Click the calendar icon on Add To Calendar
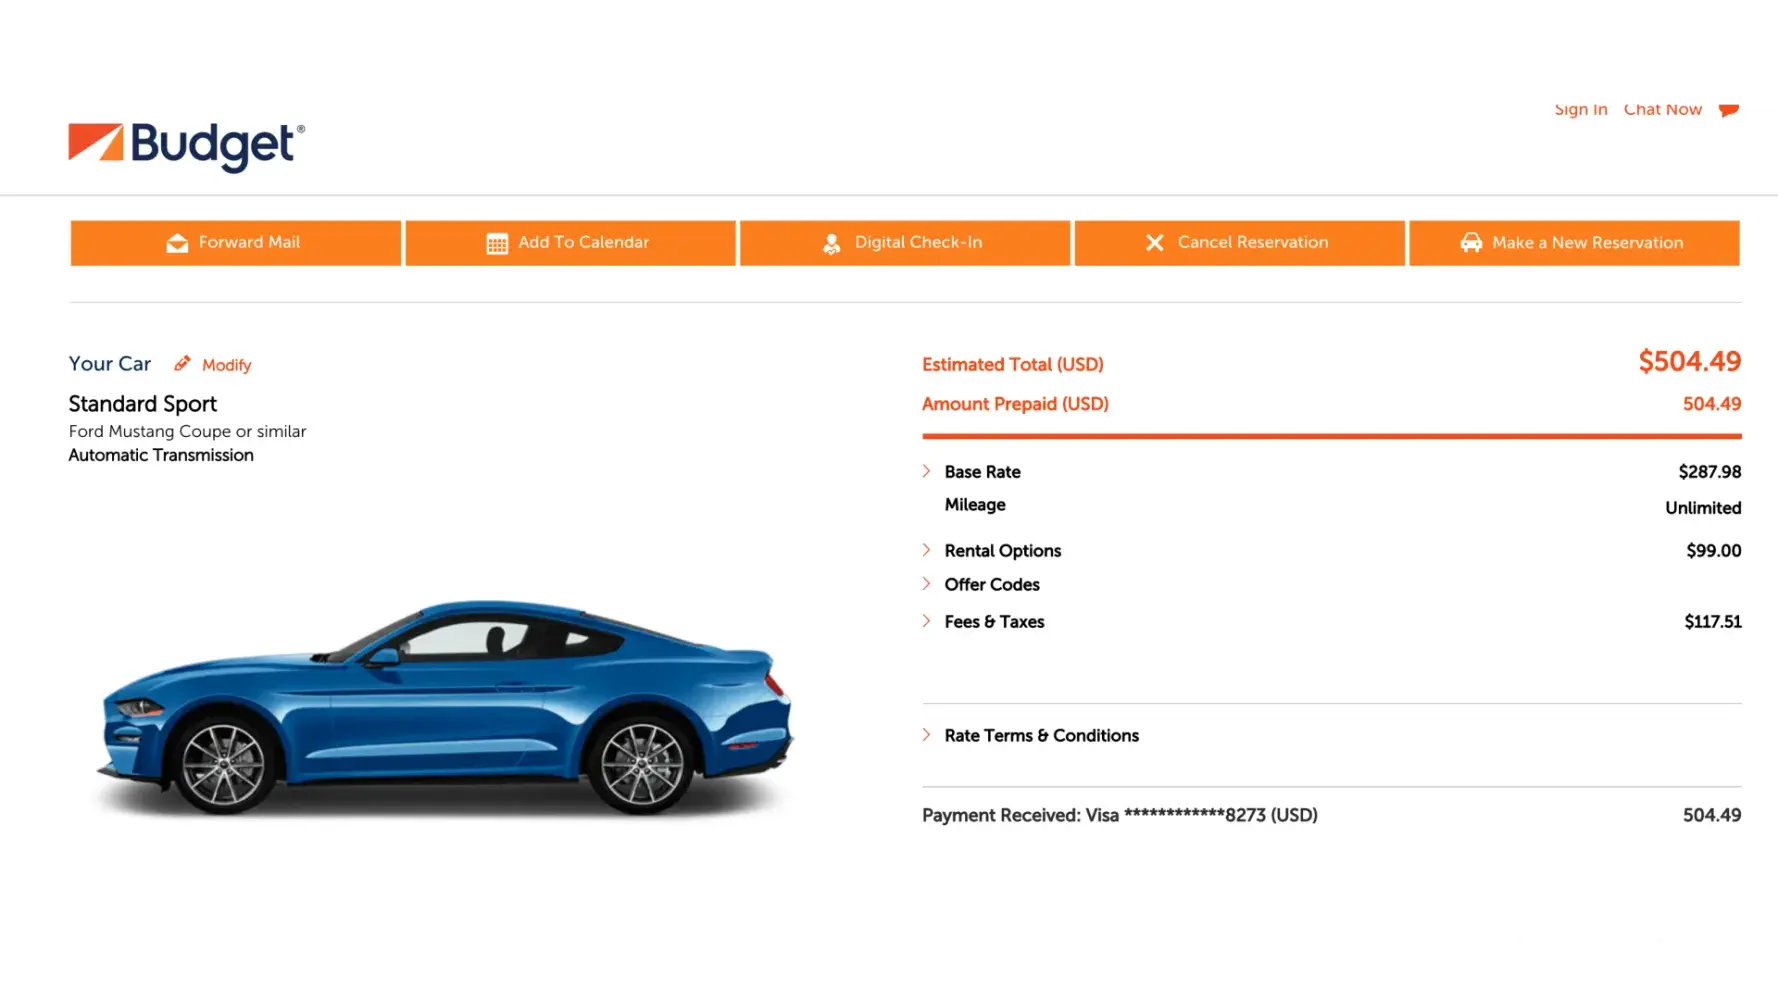1778x1000 pixels. (497, 243)
